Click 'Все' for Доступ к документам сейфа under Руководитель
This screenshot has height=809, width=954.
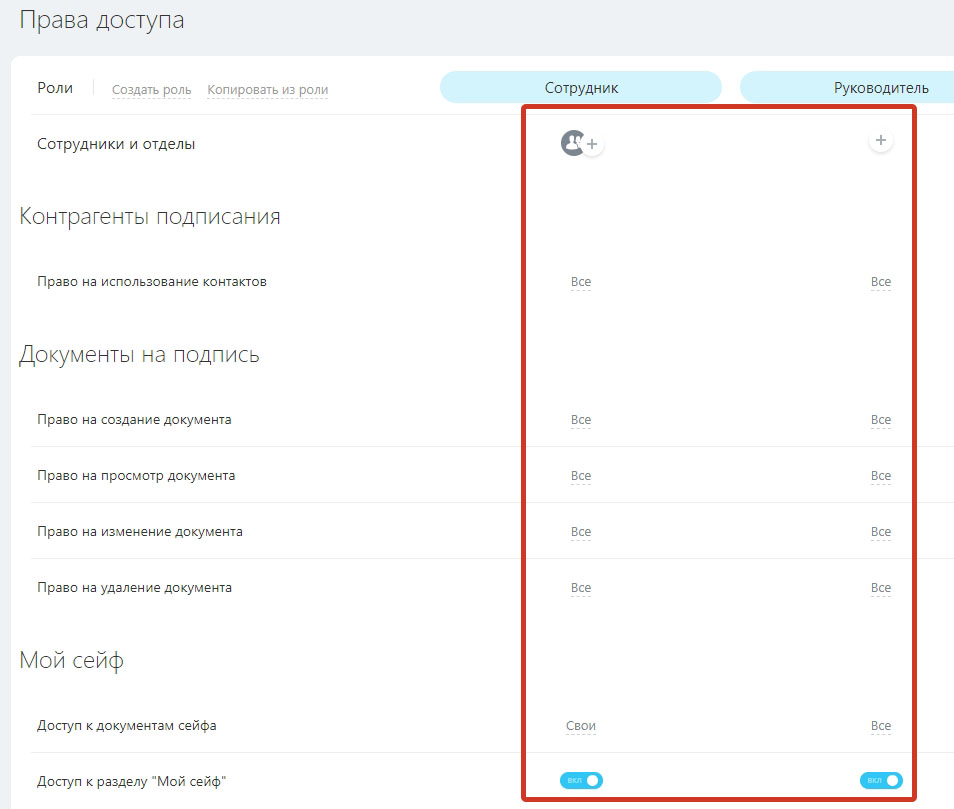[x=881, y=724]
